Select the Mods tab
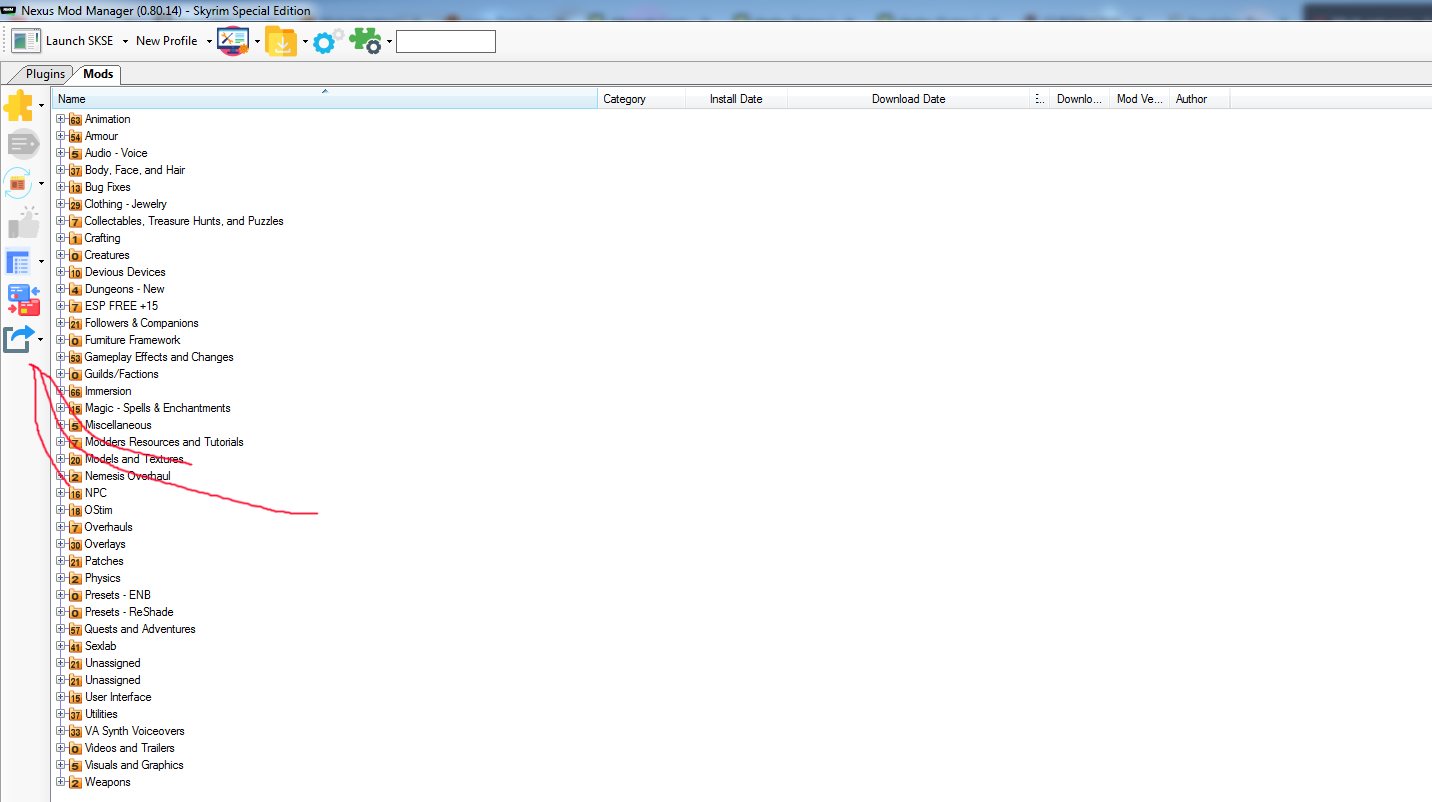1432x802 pixels. 98,74
